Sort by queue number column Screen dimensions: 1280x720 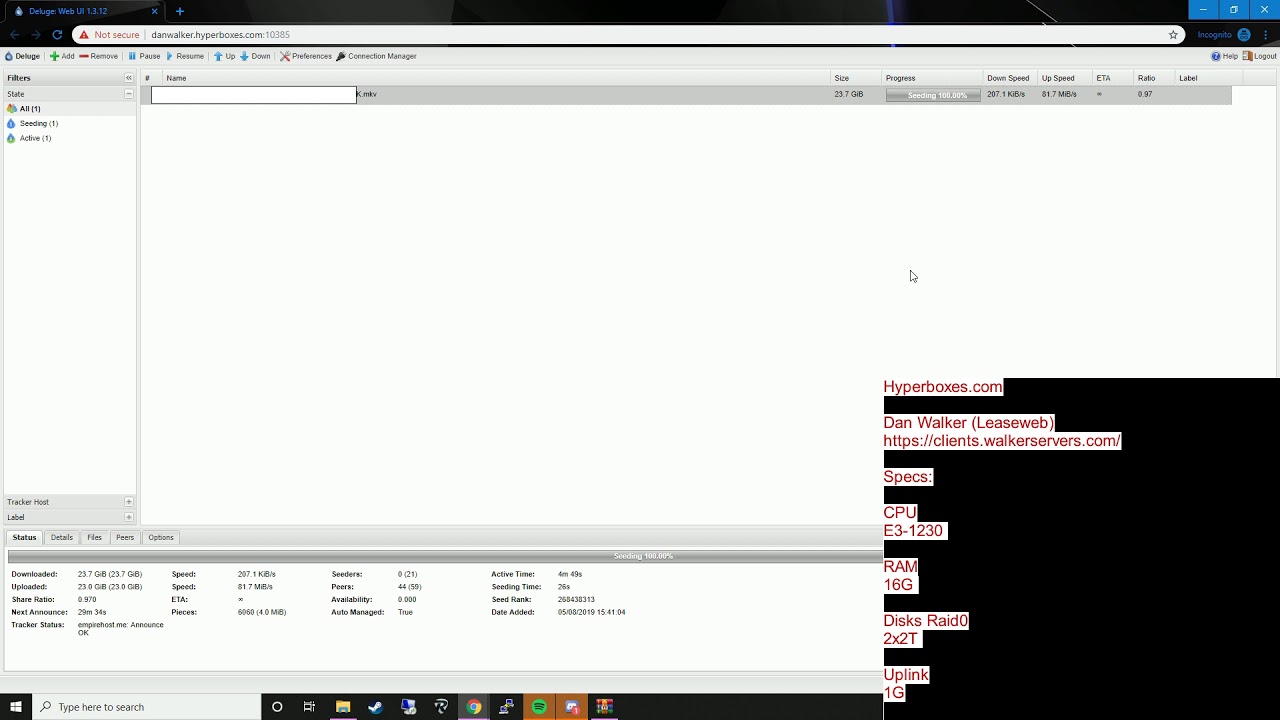pyautogui.click(x=152, y=78)
